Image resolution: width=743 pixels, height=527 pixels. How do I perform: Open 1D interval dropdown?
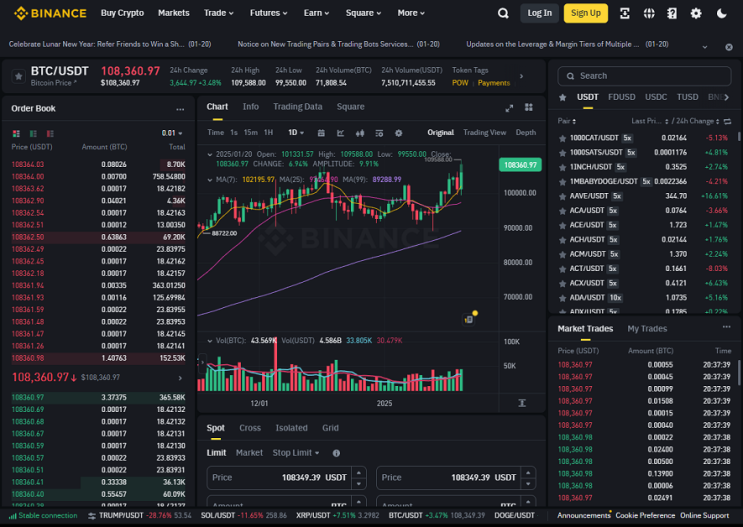[296, 133]
